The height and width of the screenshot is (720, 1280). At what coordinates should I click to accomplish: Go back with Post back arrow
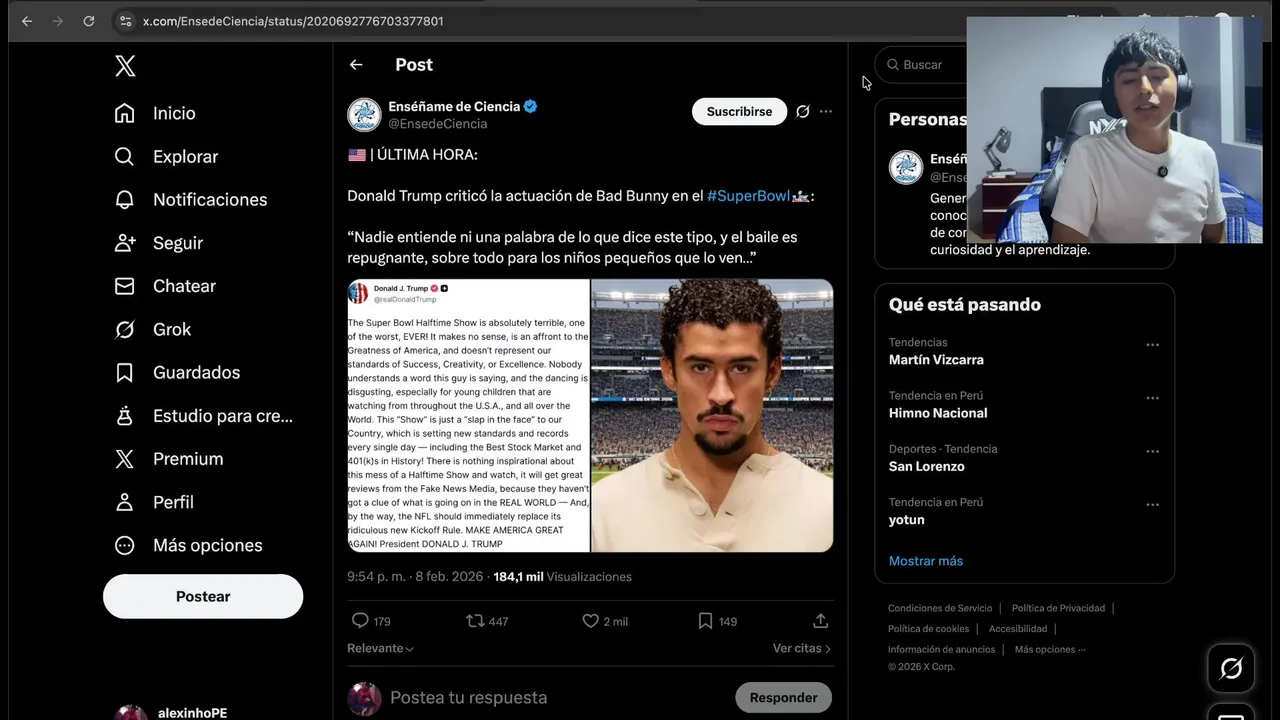tap(356, 64)
